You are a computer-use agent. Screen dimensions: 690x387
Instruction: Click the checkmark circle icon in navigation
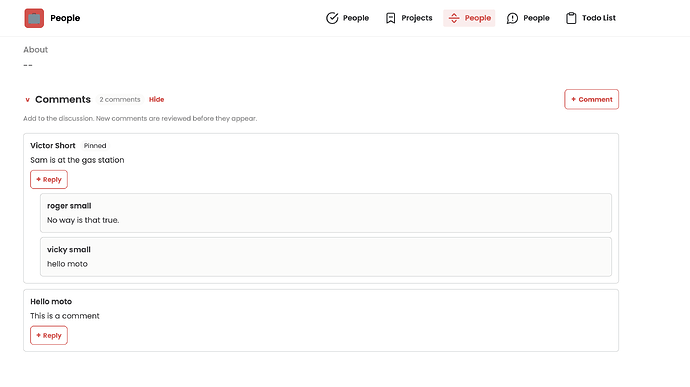(332, 18)
